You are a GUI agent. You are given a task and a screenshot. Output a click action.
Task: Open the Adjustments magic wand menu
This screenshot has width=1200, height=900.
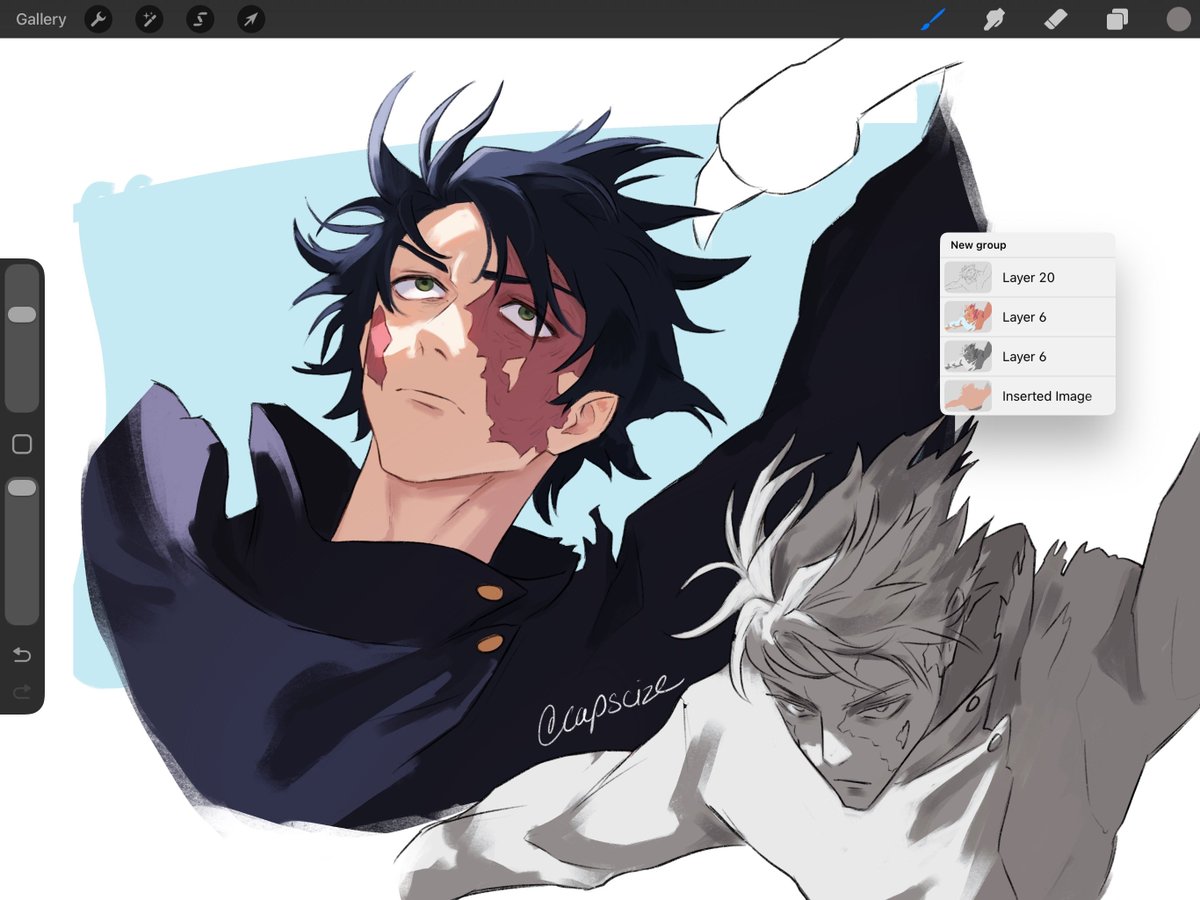point(149,19)
